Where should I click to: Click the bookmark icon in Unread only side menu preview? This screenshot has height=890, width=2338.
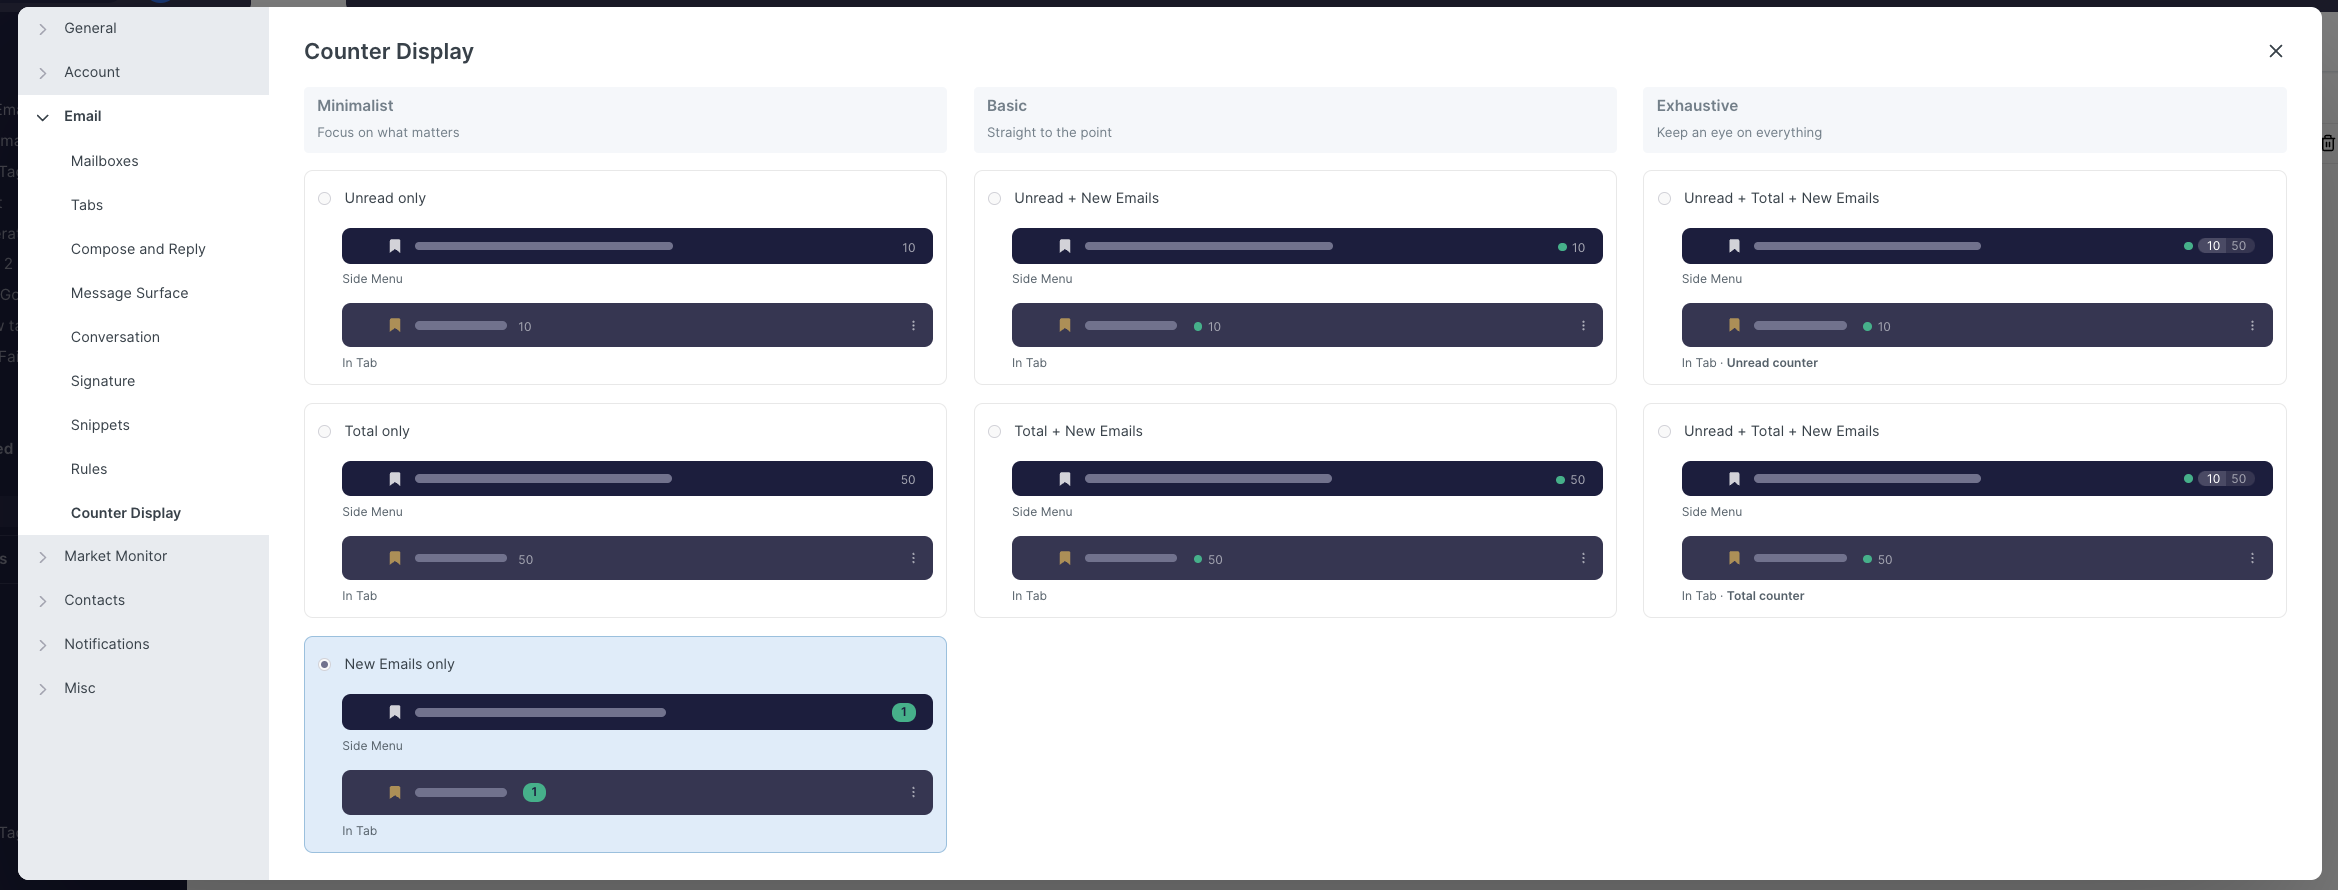(395, 246)
